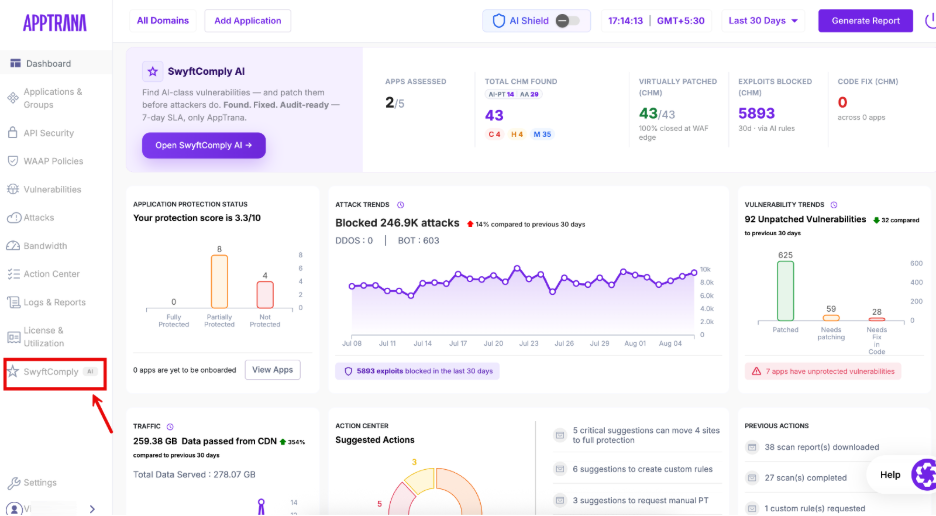Toggle the AI Shield switch
The height and width of the screenshot is (516, 936).
pos(567,21)
